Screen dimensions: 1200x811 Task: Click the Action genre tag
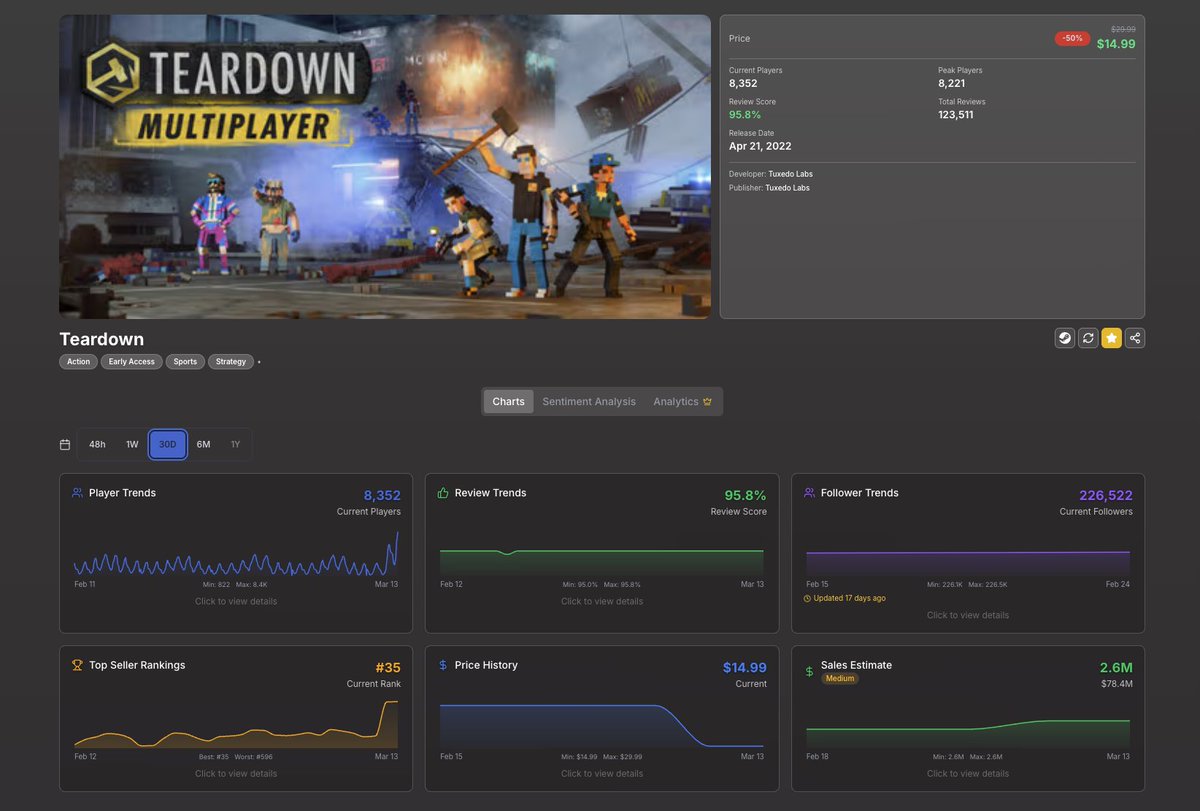tap(79, 362)
